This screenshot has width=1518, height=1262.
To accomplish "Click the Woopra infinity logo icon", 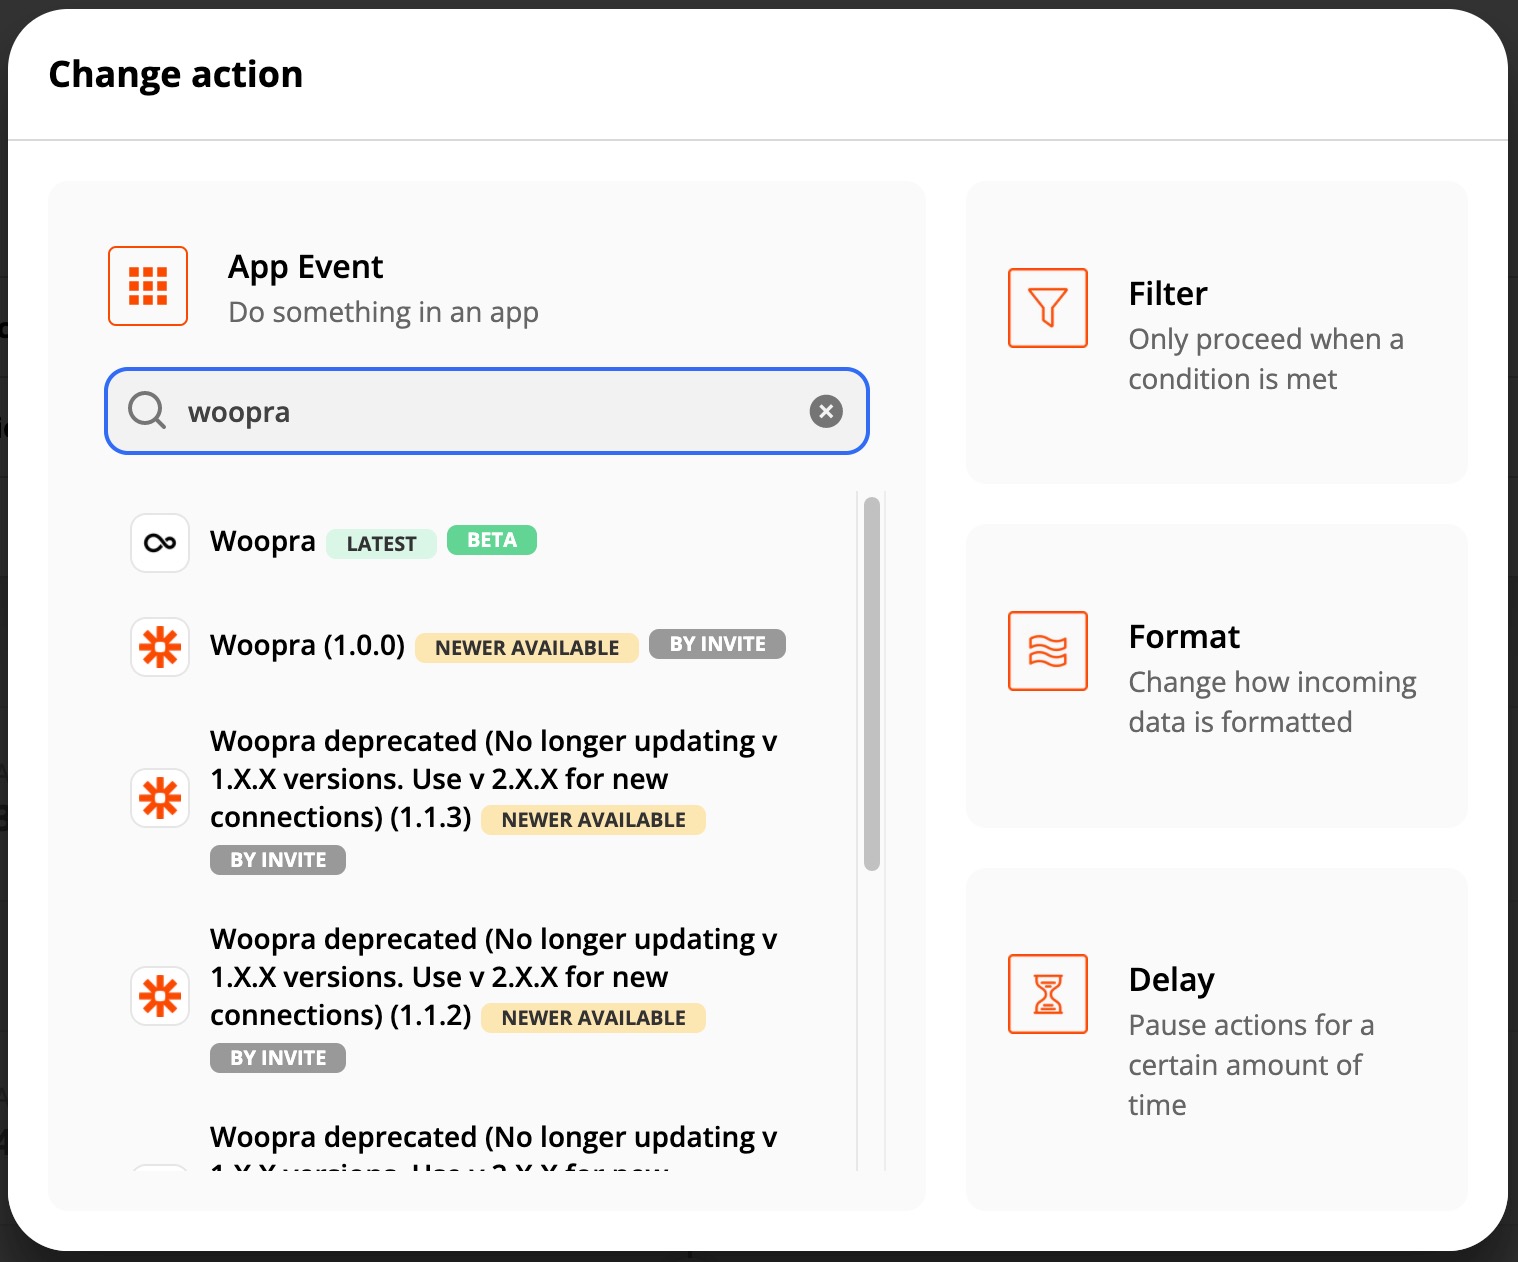I will [160, 543].
